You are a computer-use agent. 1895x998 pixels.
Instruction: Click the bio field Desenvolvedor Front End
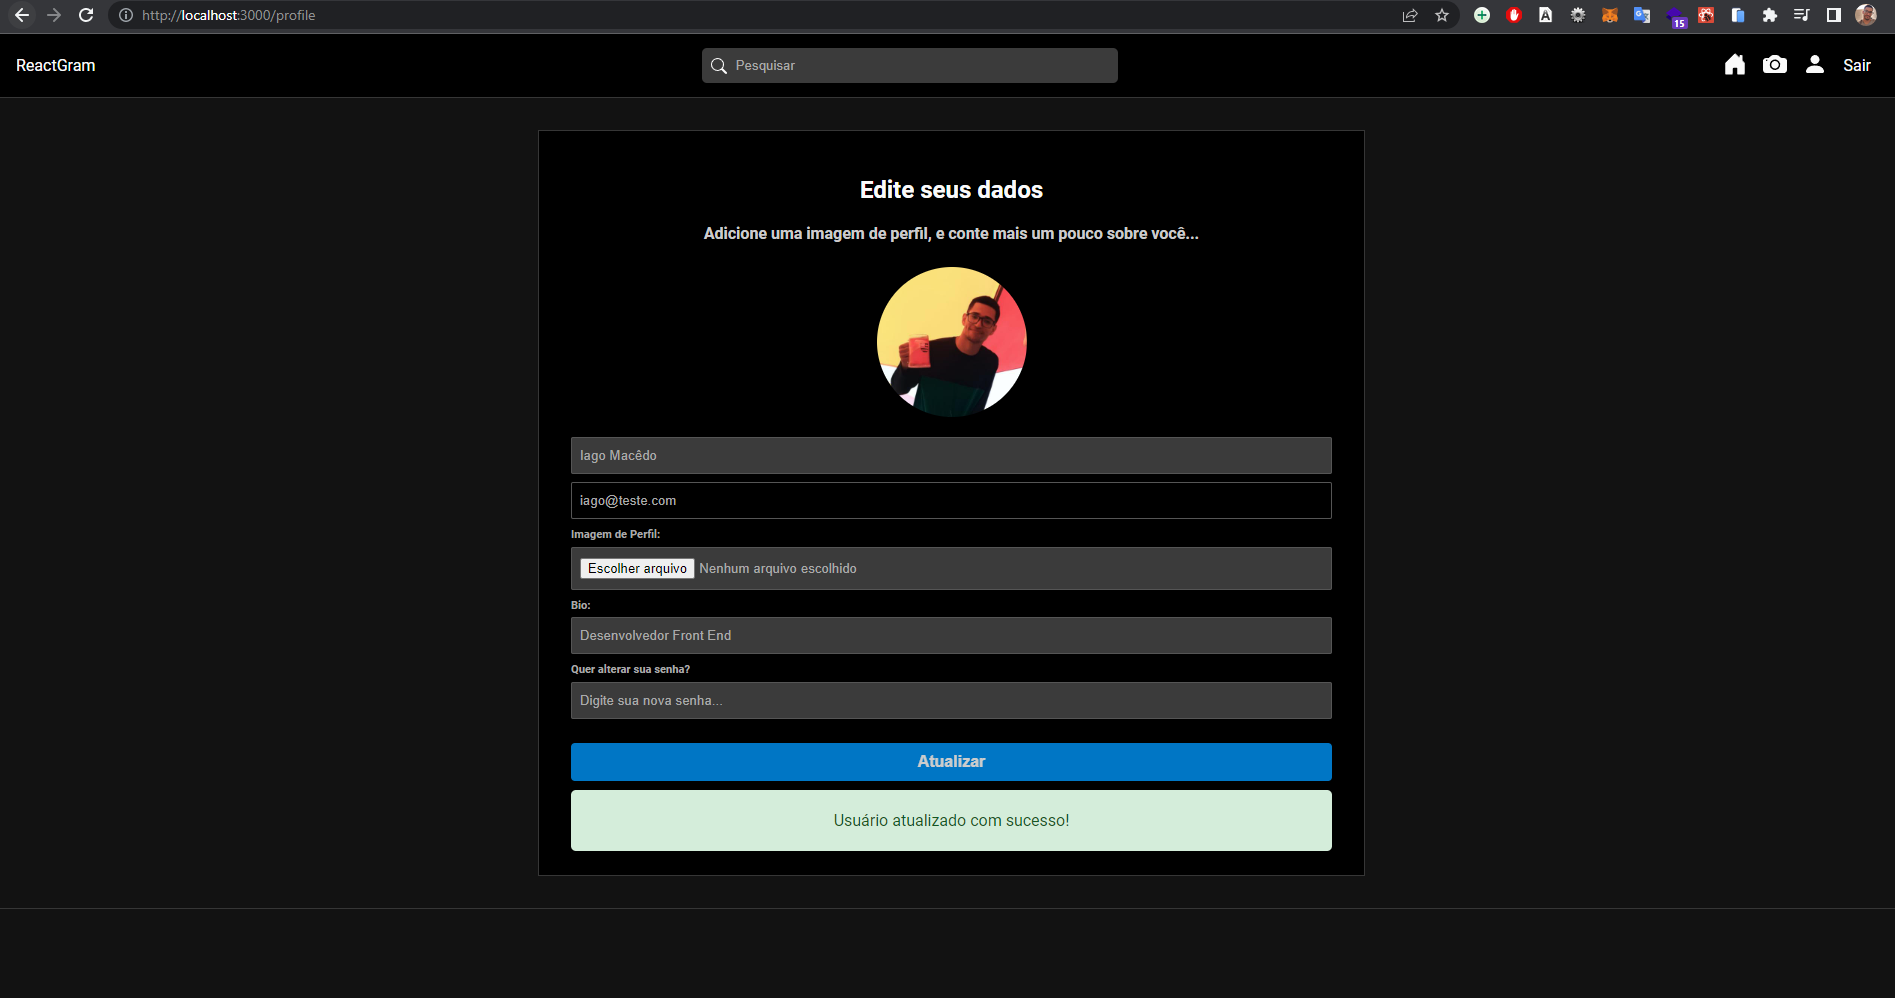coord(950,635)
